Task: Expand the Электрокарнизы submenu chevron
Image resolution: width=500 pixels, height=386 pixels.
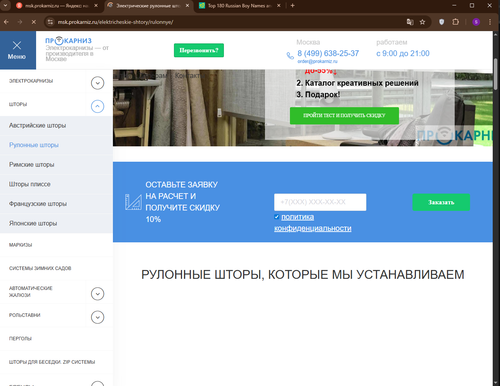Action: click(97, 83)
